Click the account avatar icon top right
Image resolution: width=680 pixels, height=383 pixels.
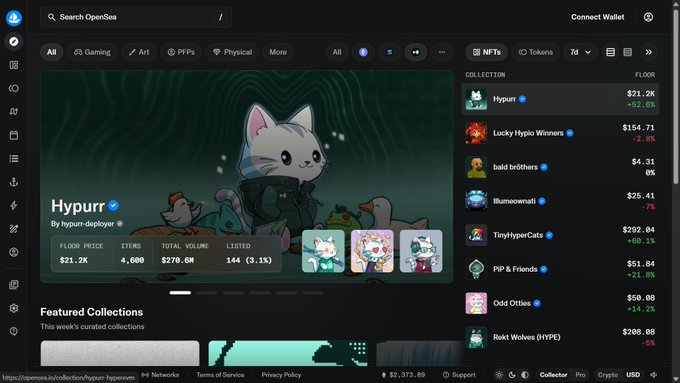click(x=648, y=17)
